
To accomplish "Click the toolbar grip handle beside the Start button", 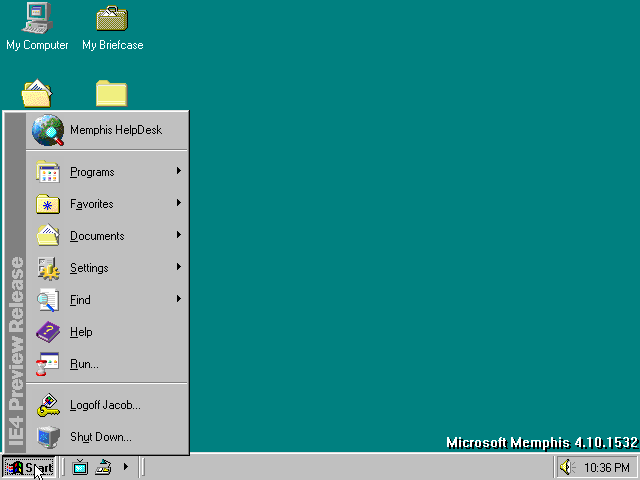I will (62, 467).
